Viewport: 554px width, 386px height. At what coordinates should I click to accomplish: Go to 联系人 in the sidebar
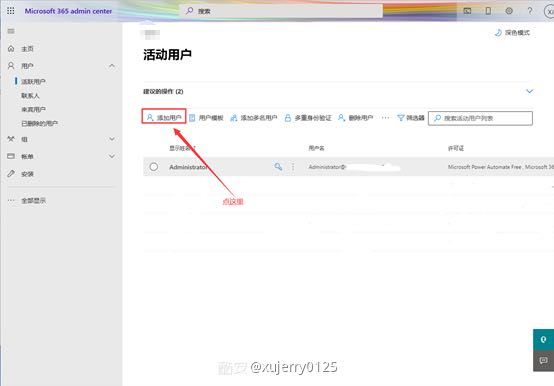click(30, 95)
